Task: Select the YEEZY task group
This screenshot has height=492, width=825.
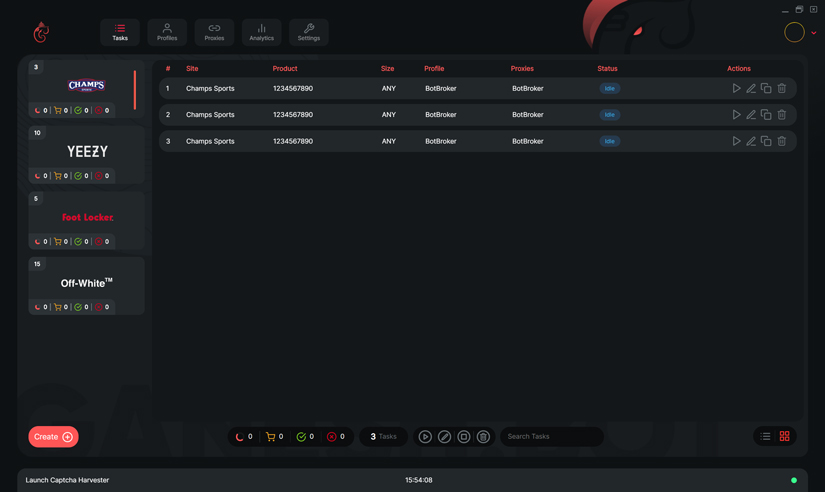Action: point(87,152)
